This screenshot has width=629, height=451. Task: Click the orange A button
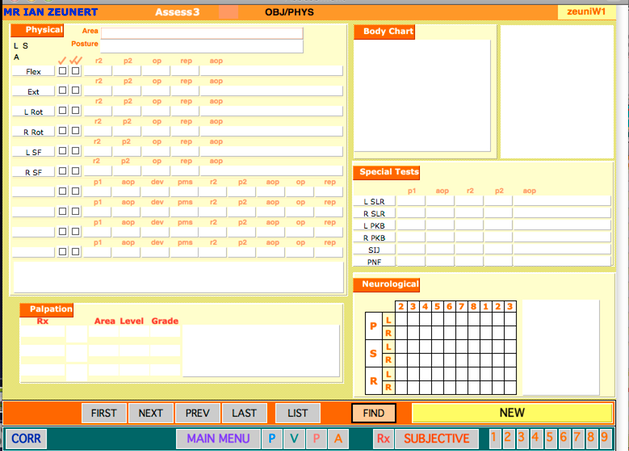(x=338, y=439)
